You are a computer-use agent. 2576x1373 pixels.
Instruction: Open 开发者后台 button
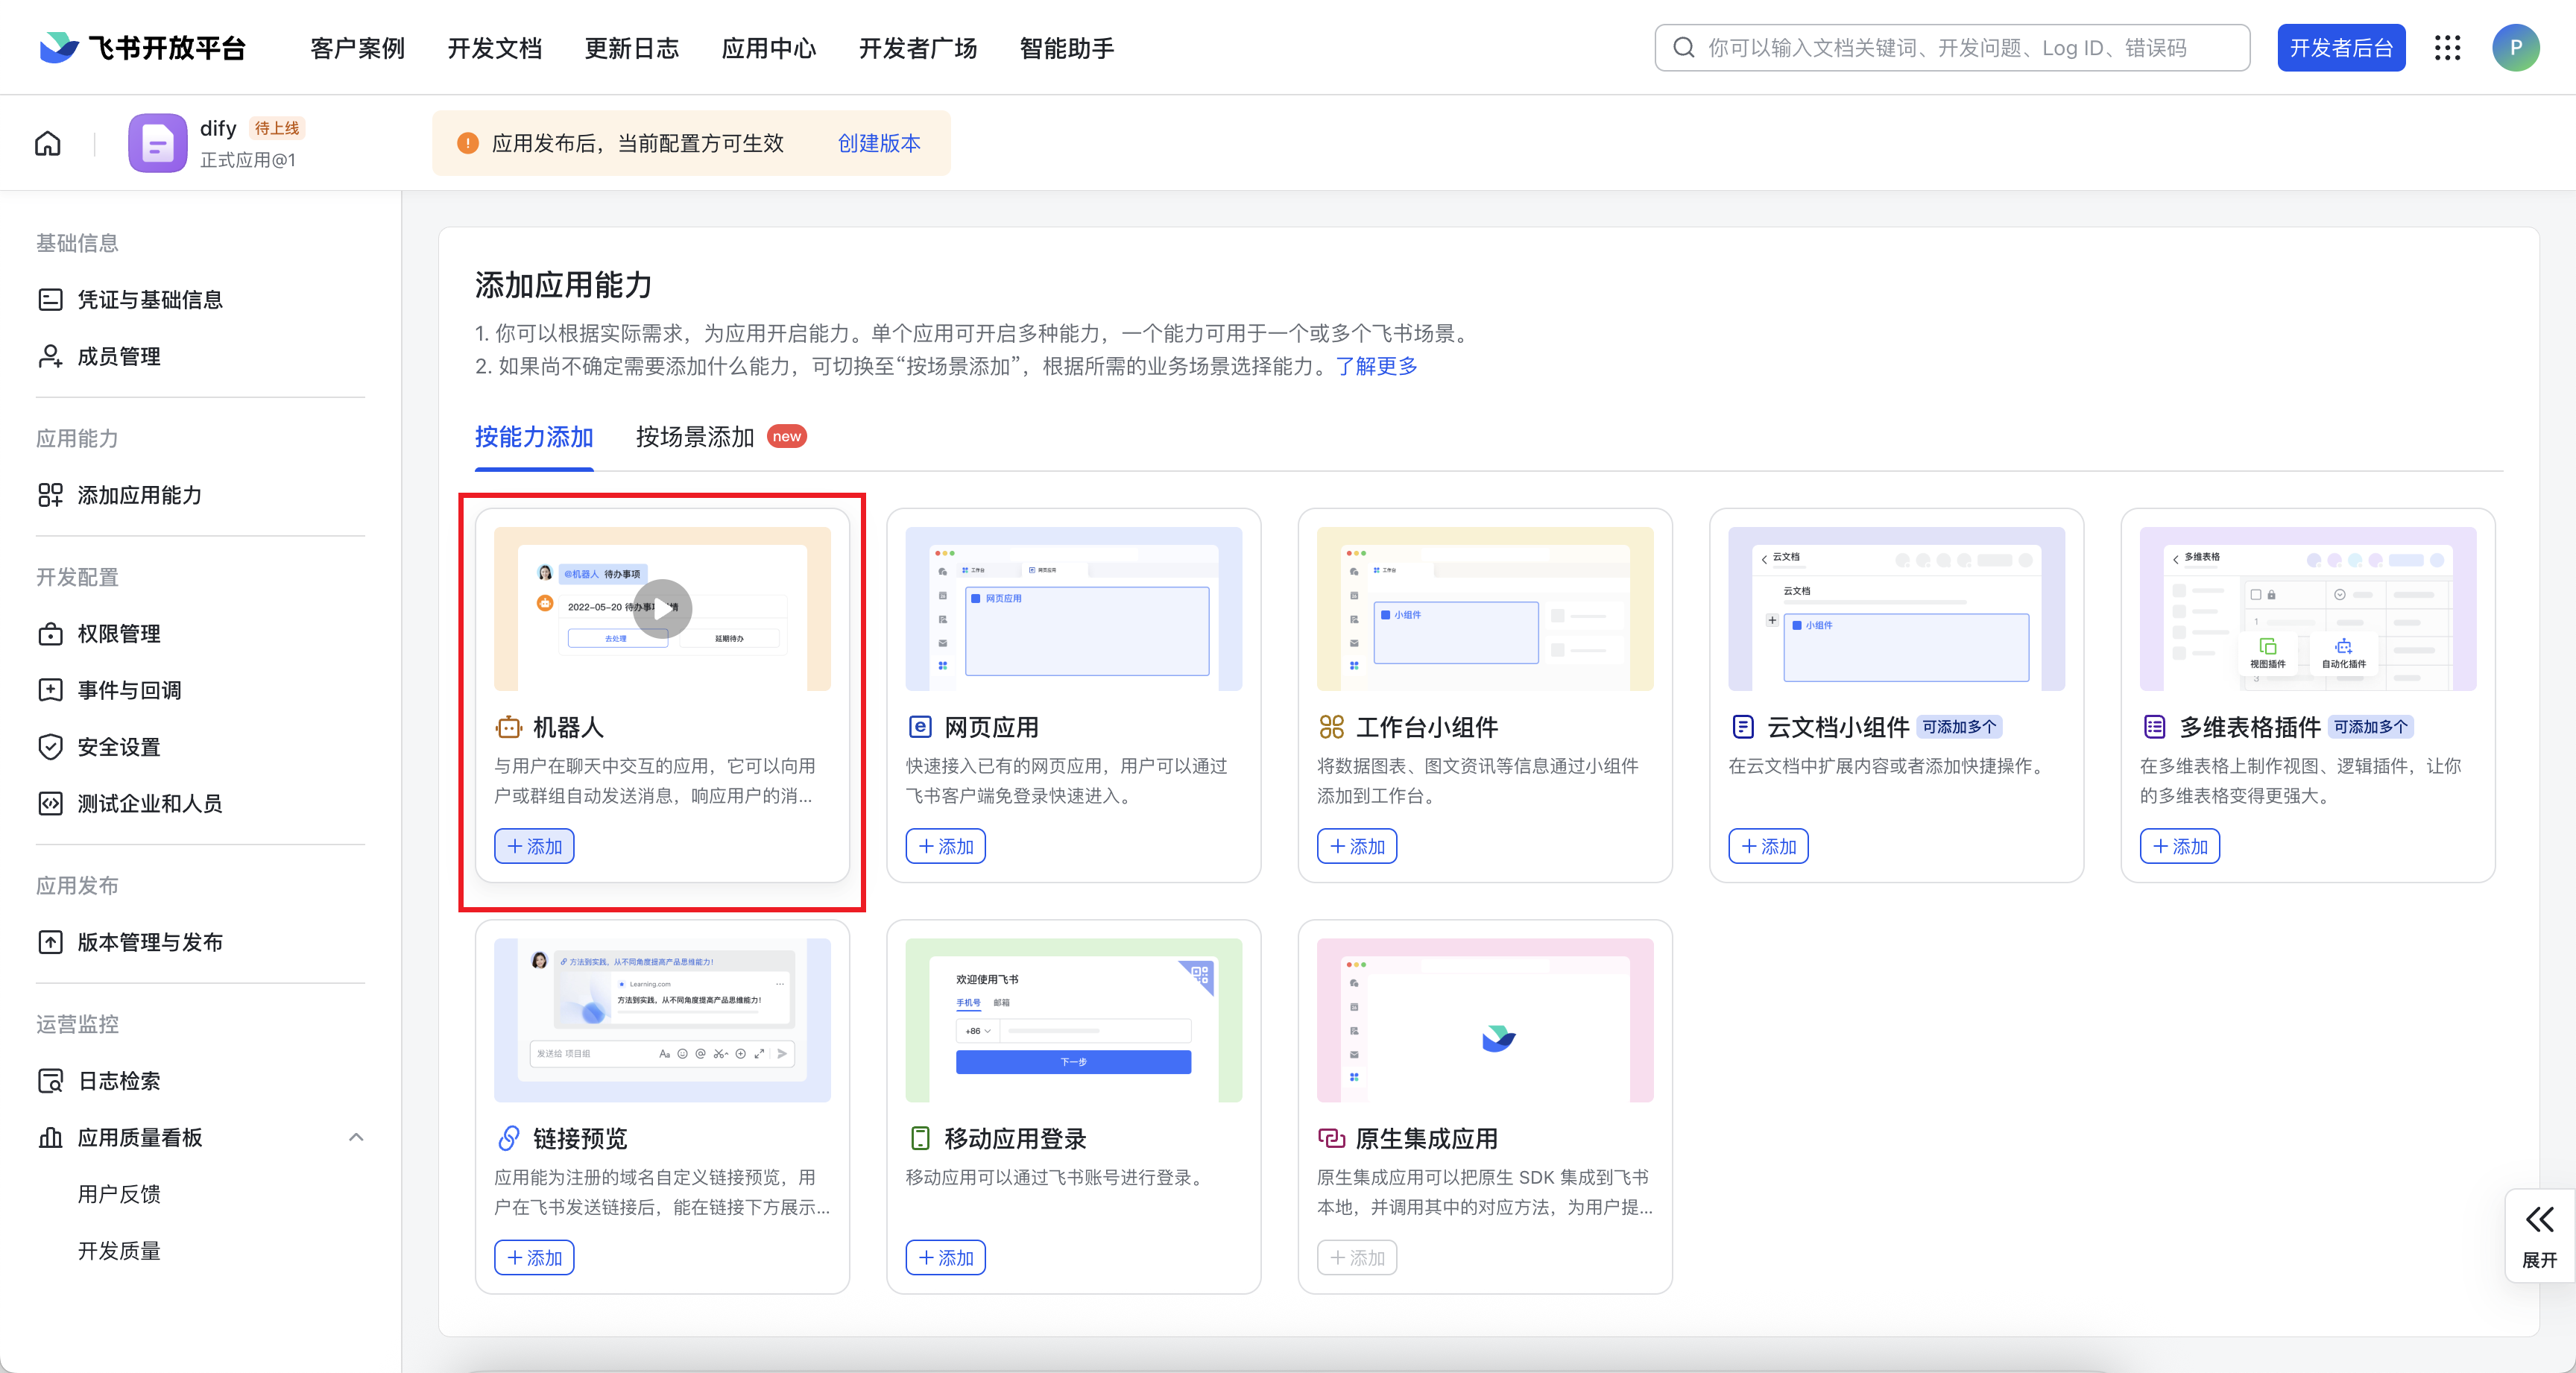(x=2340, y=48)
